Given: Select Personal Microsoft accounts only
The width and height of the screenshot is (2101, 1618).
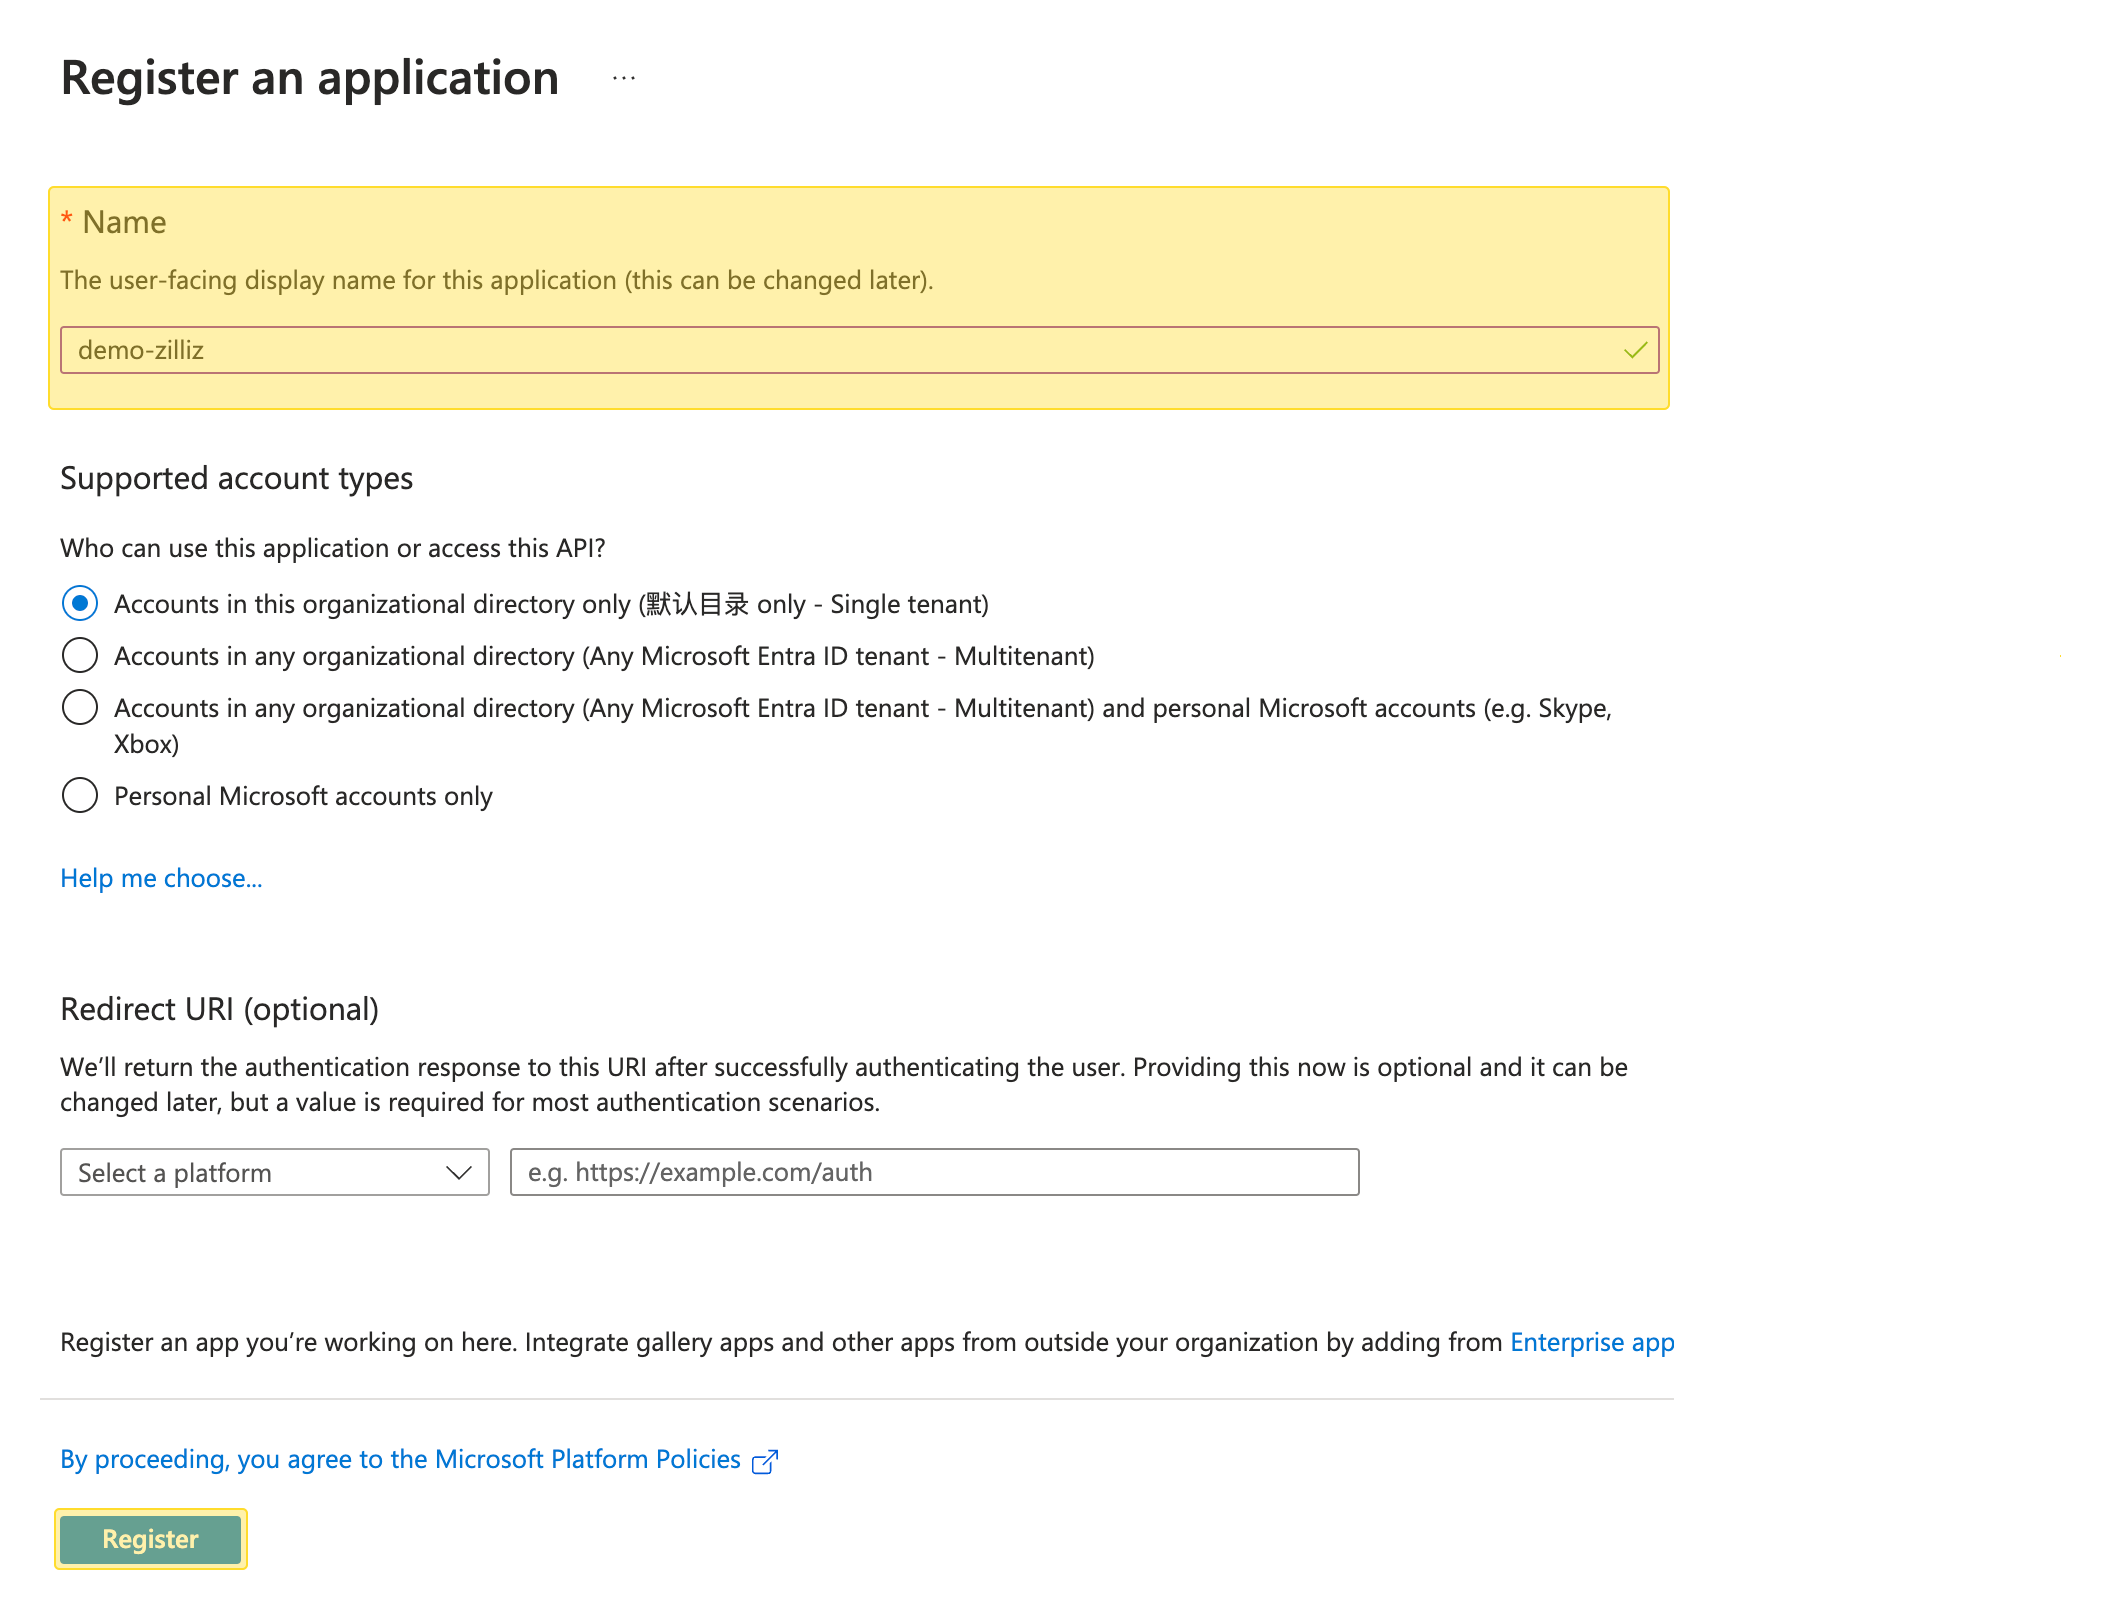Looking at the screenshot, I should coord(80,796).
